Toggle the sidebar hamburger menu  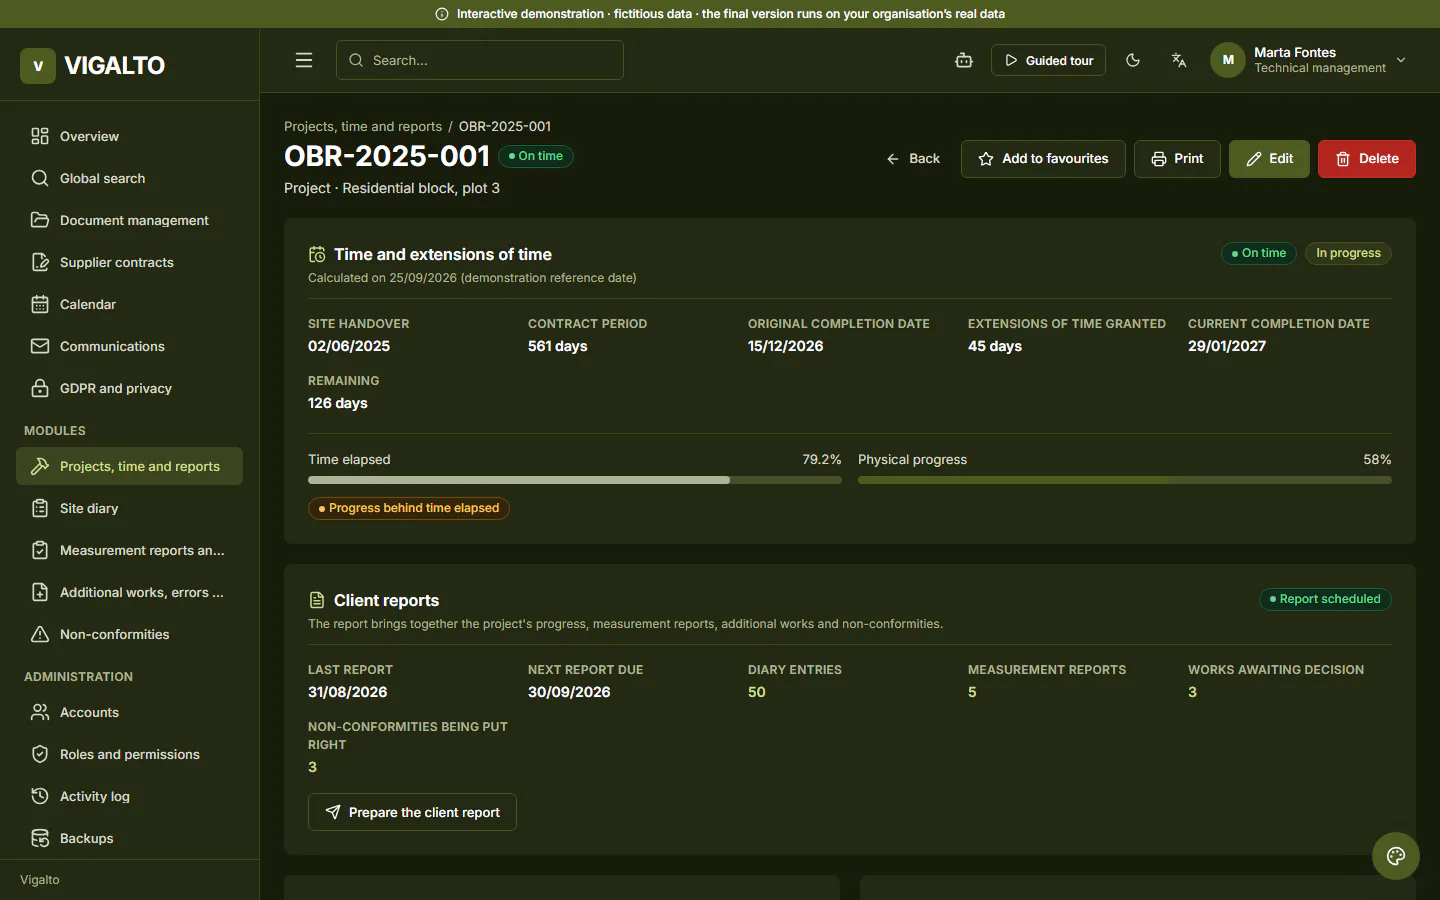(304, 60)
